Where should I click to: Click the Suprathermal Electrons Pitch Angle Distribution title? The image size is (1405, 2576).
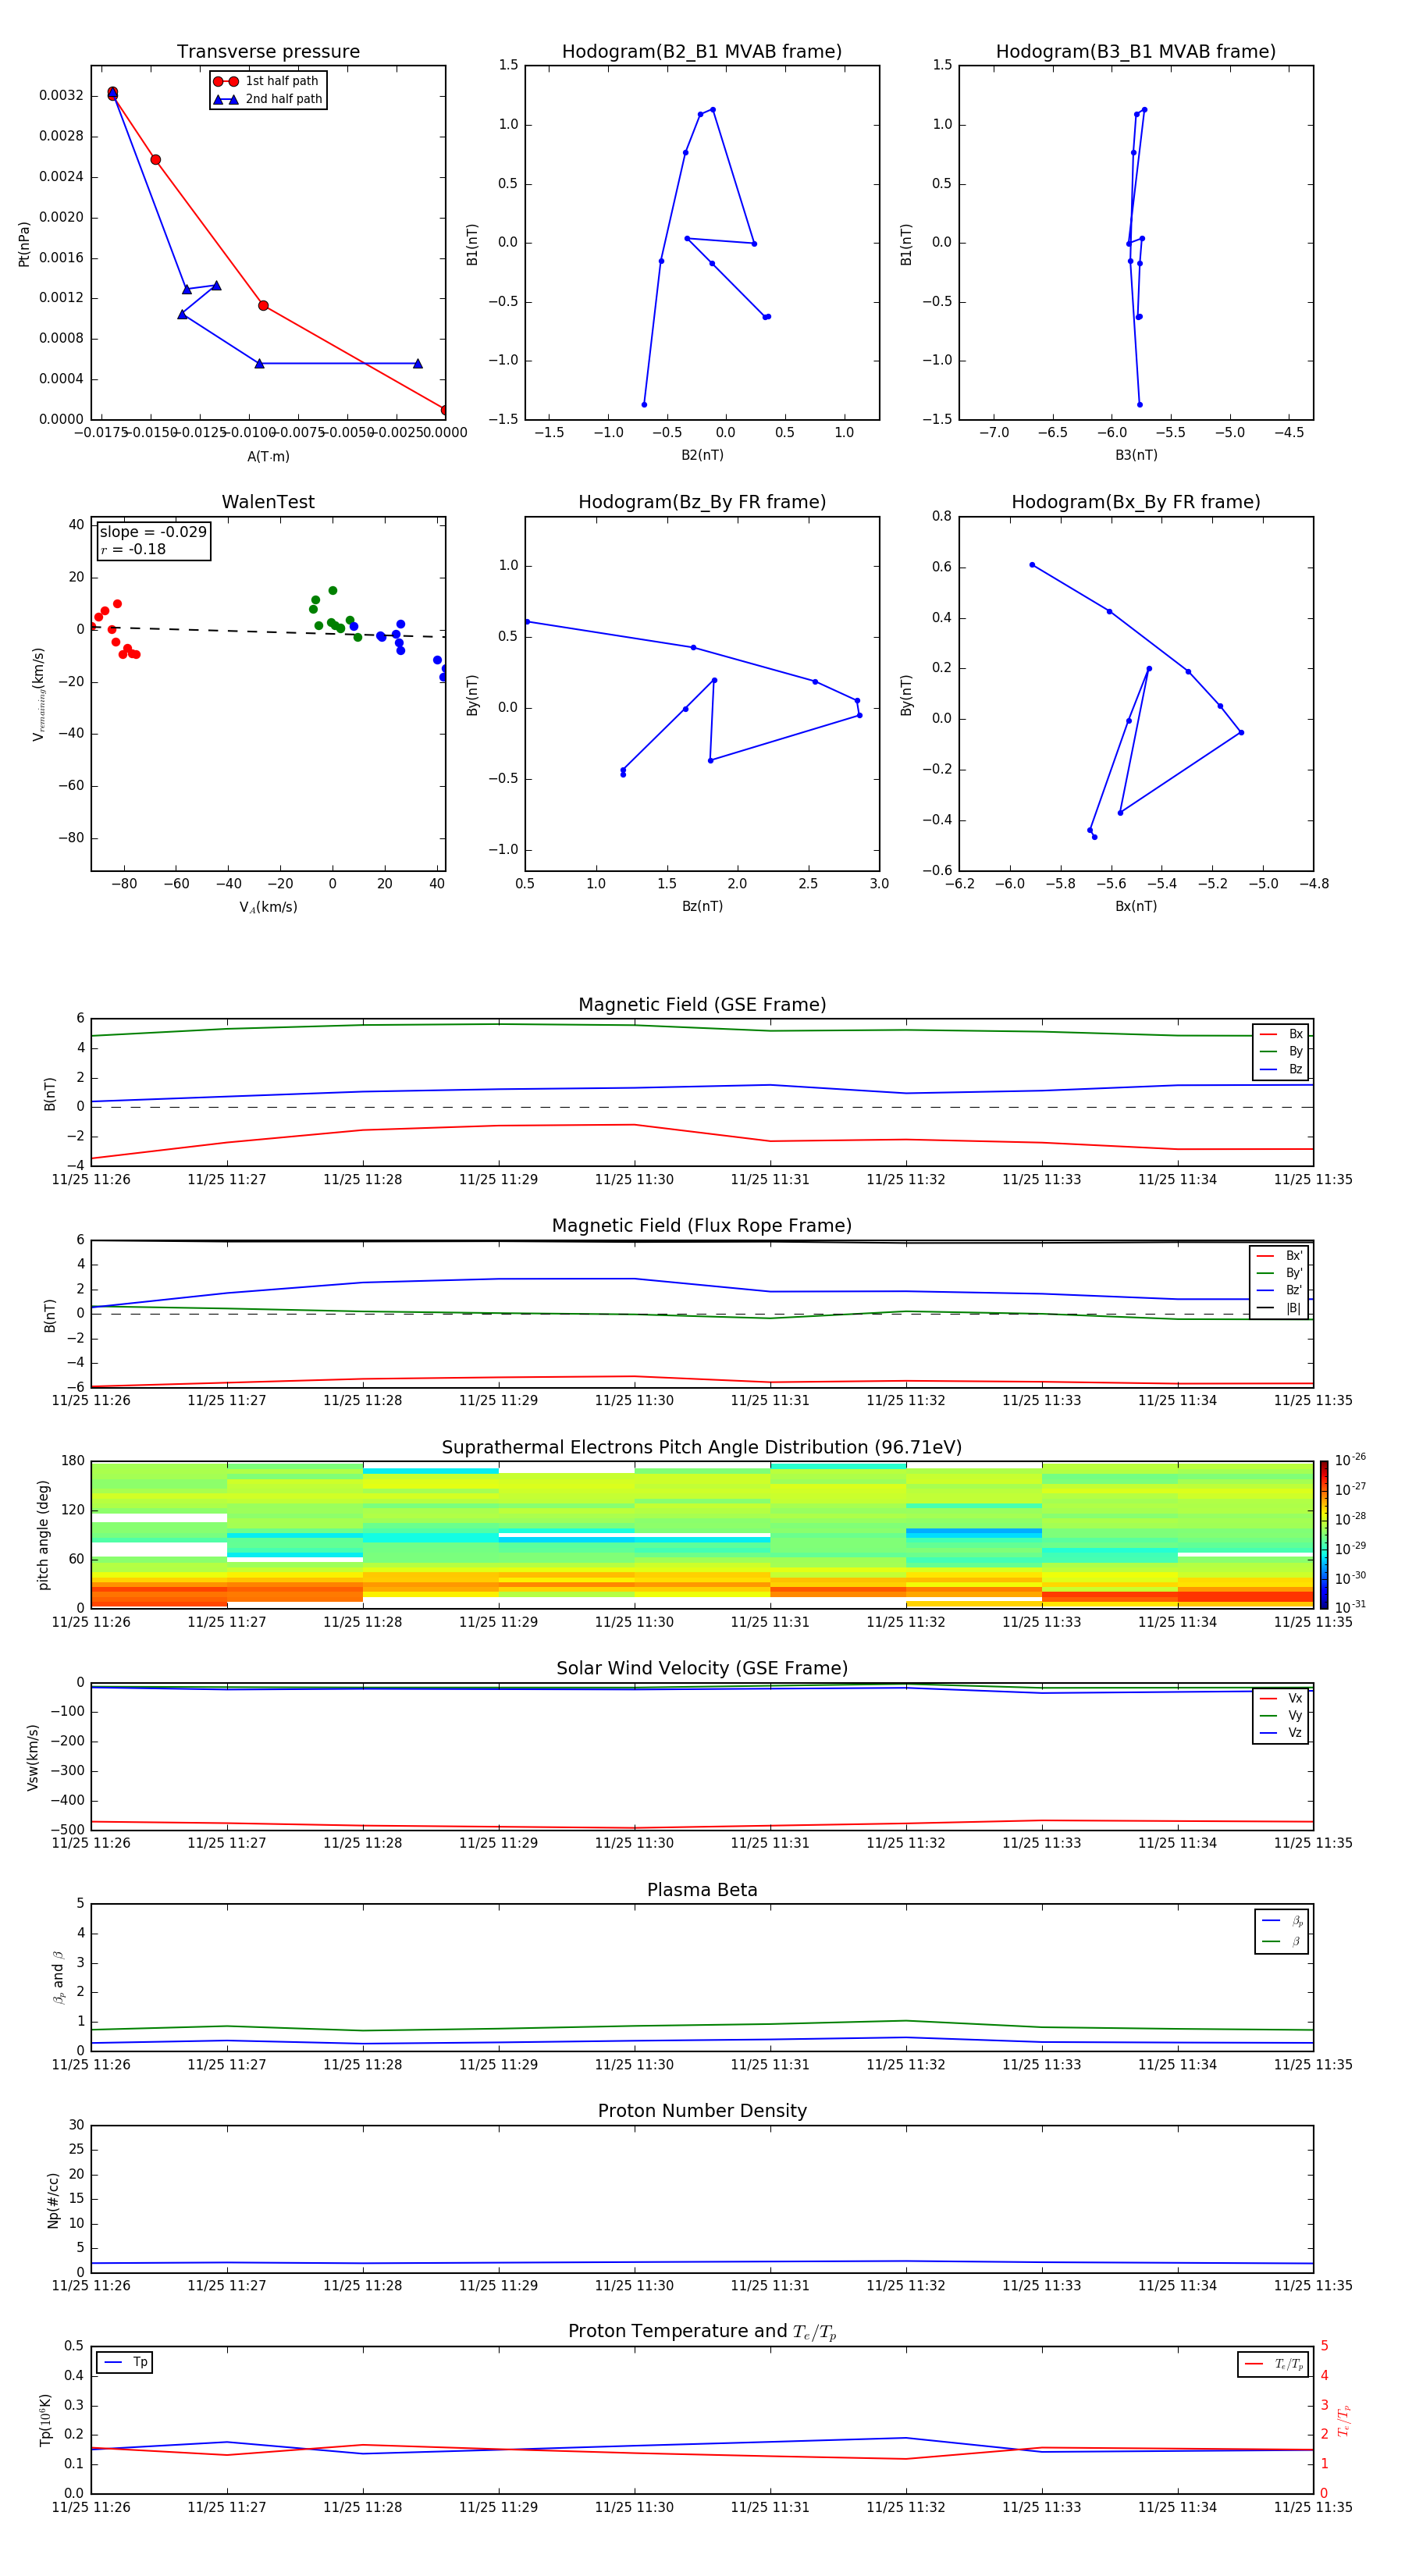click(x=702, y=1448)
